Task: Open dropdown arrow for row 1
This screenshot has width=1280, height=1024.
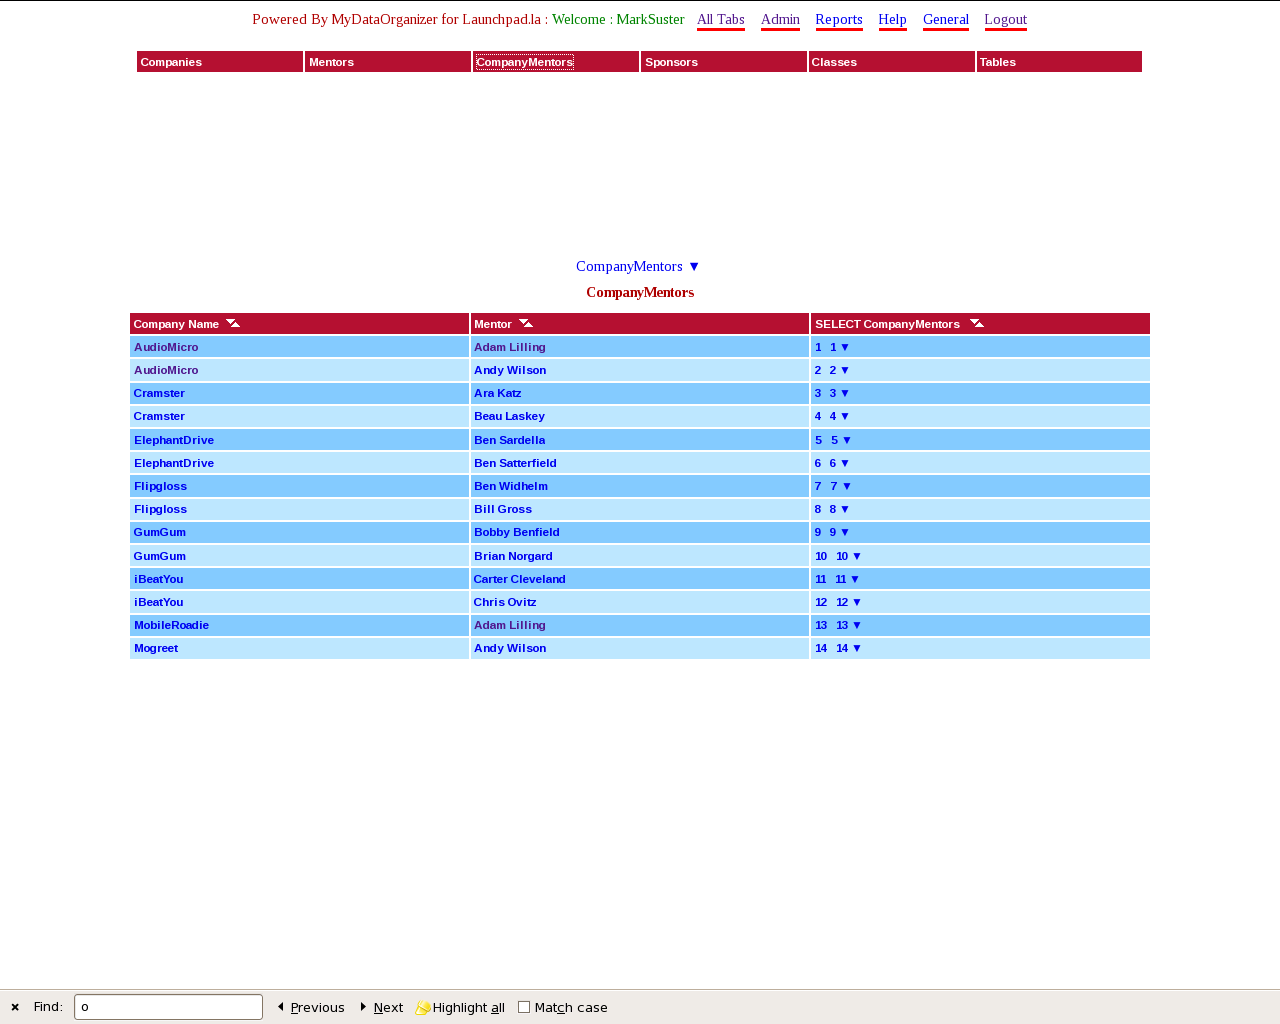Action: tap(845, 347)
